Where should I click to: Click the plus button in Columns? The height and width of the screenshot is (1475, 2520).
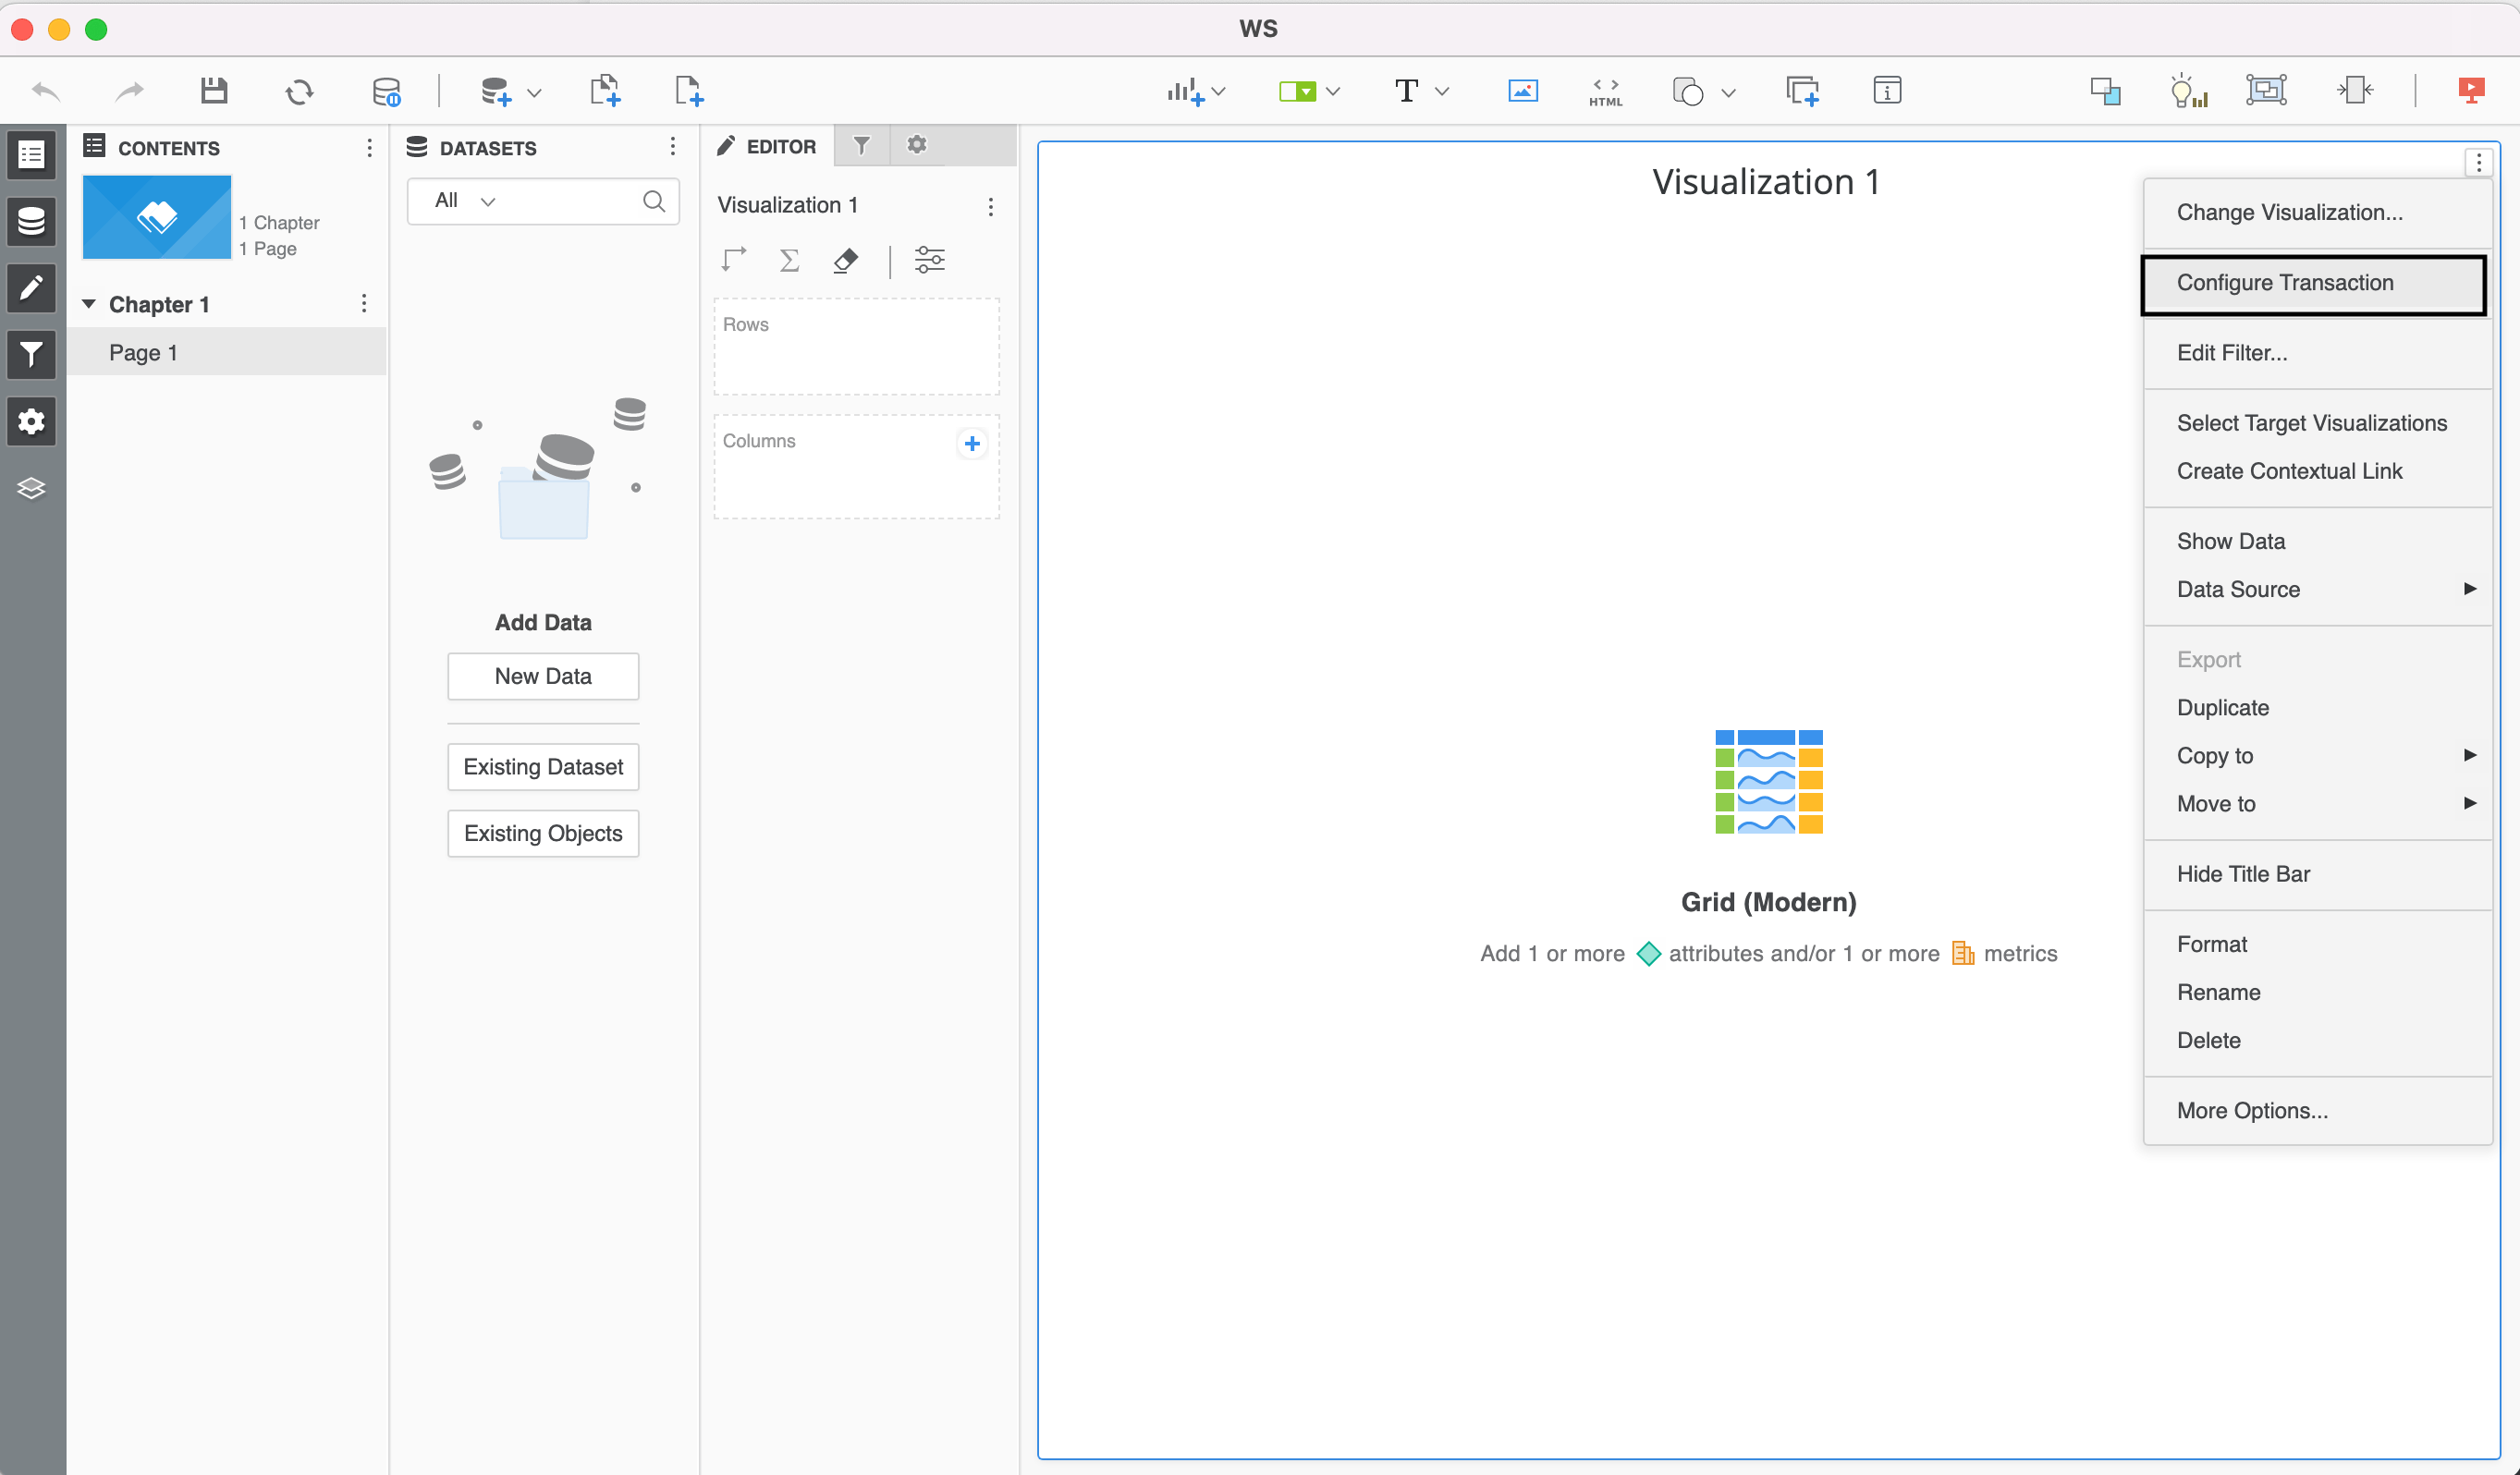pyautogui.click(x=972, y=443)
